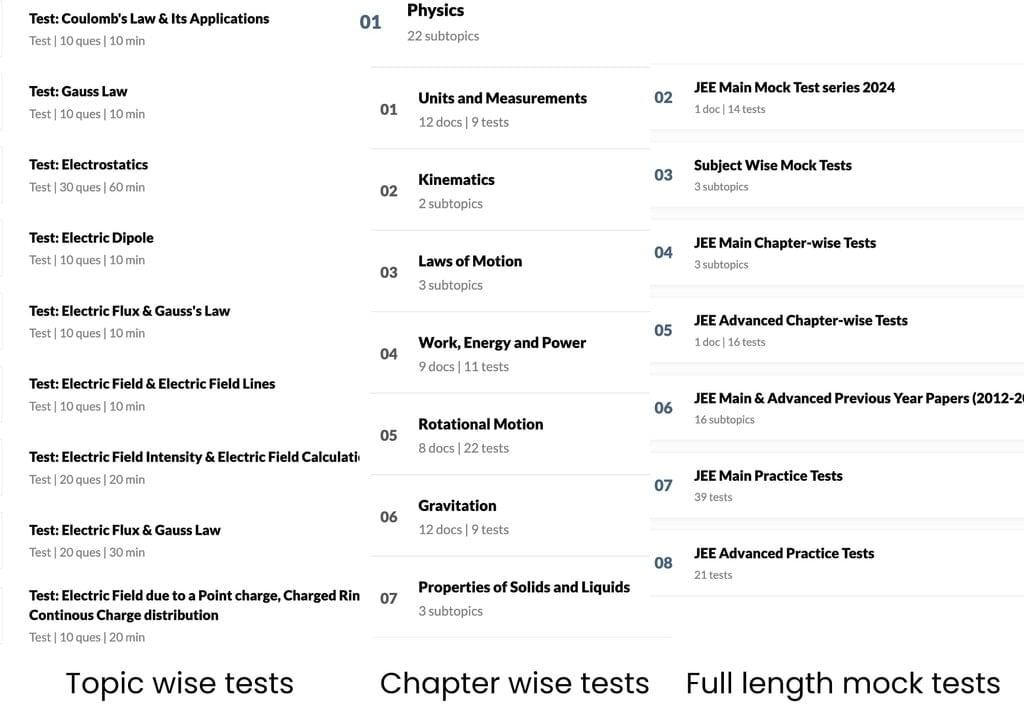The image size is (1024, 724).
Task: Open Test: Electric Flux & Gauss Law
Action: 125,530
